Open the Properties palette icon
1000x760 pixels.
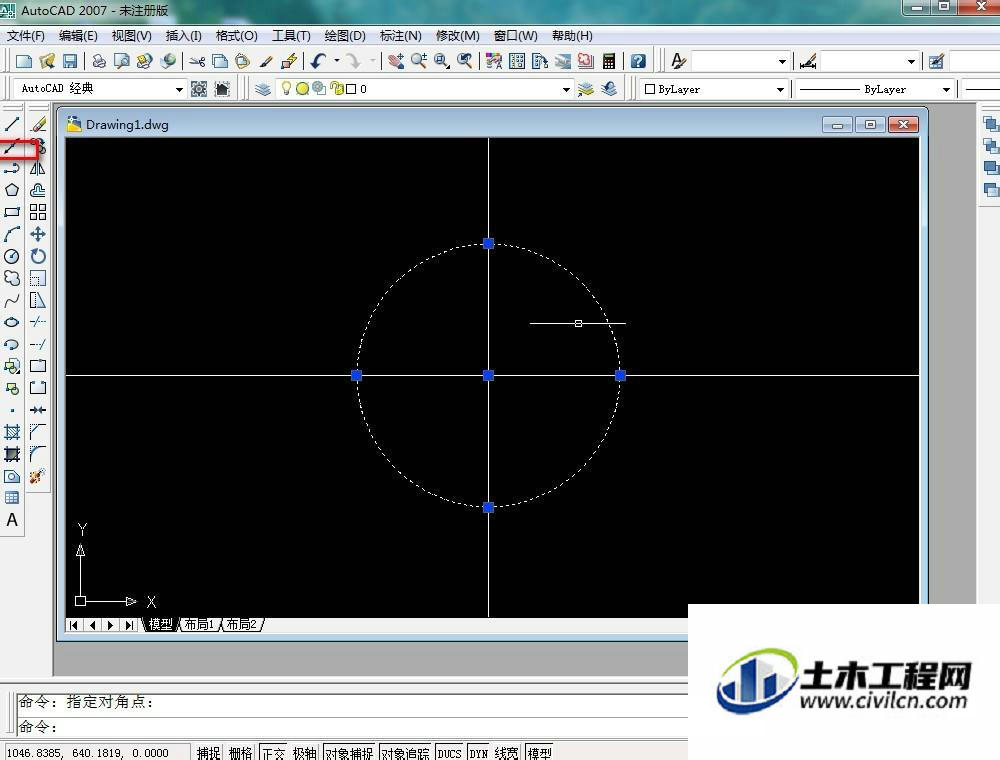(494, 61)
